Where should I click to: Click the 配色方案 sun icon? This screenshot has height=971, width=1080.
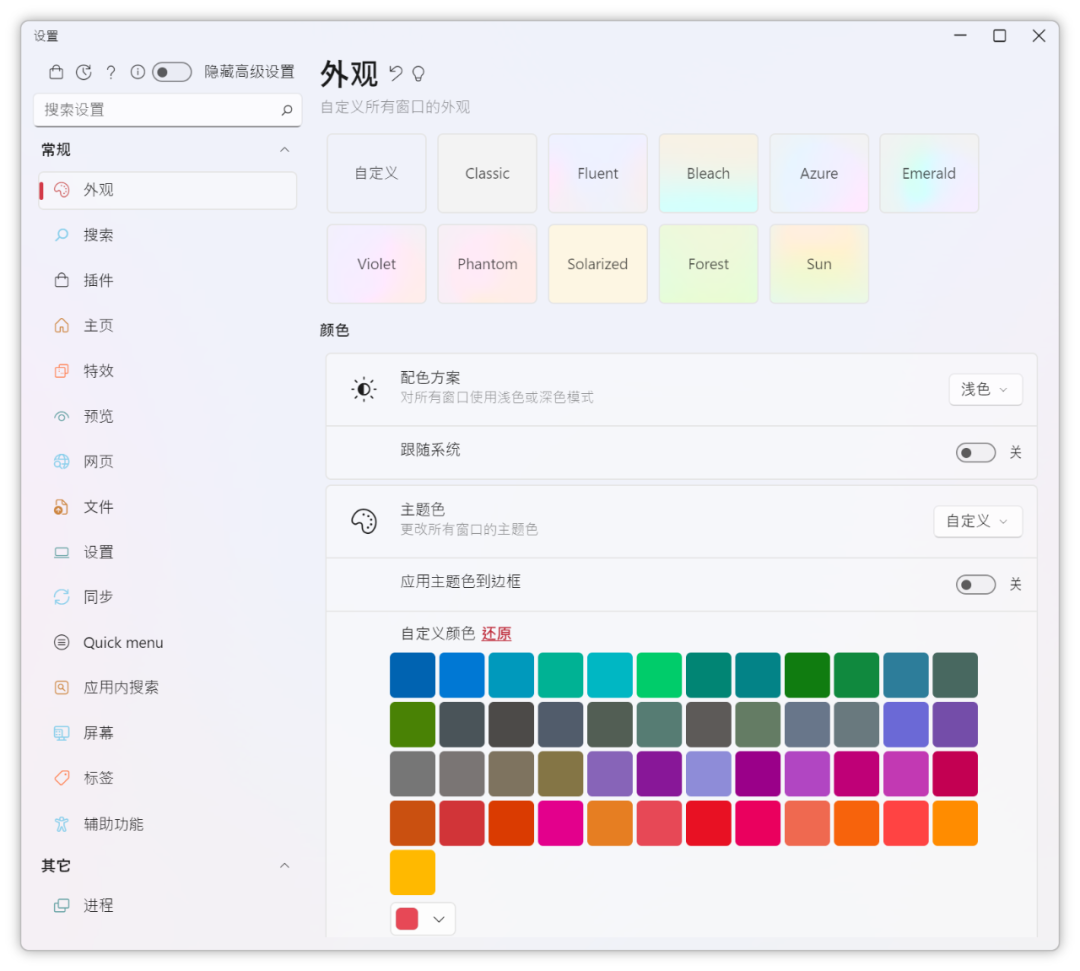[x=364, y=390]
